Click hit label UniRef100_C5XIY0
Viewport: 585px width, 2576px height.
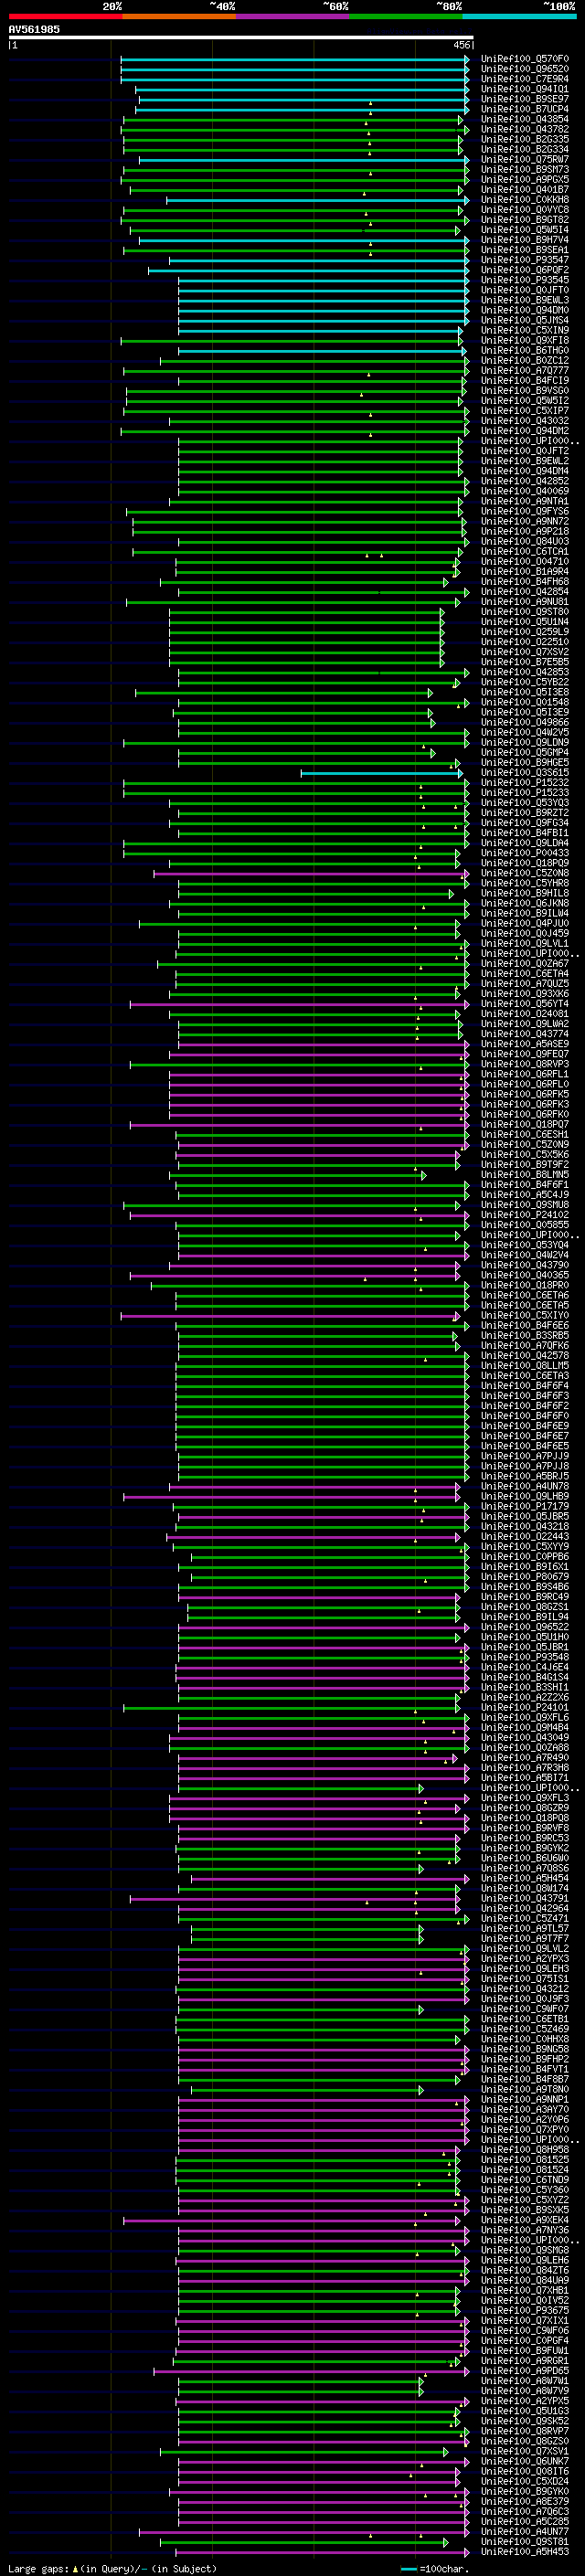pos(525,1316)
